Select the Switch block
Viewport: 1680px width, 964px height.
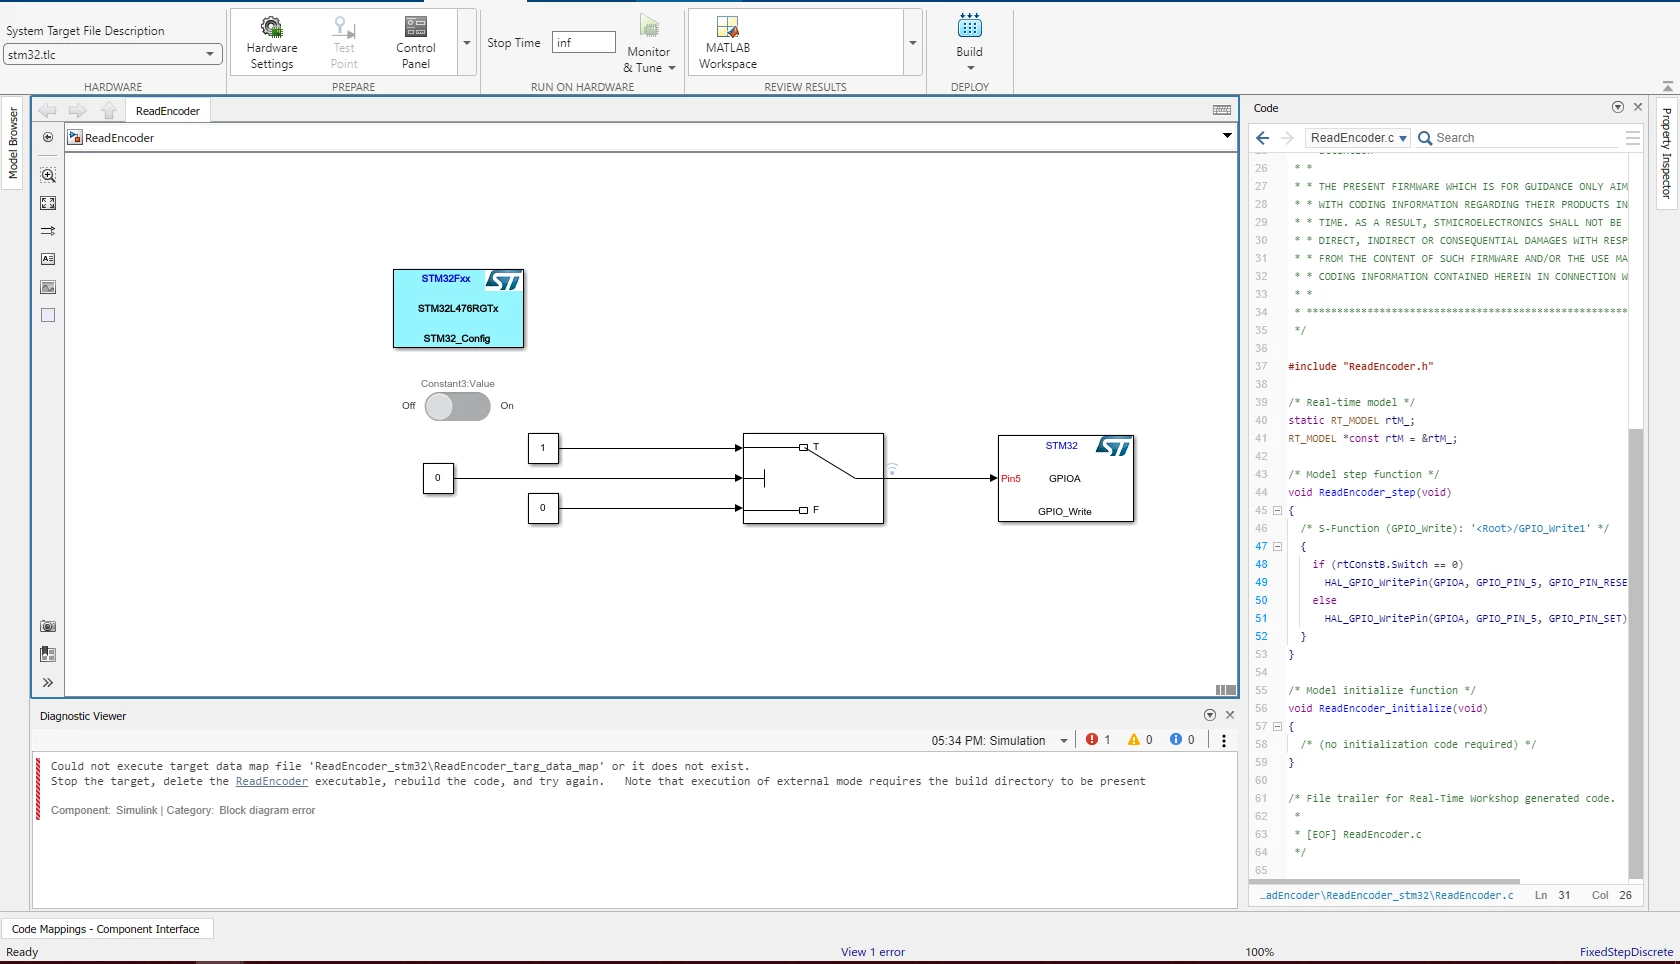pyautogui.click(x=813, y=478)
